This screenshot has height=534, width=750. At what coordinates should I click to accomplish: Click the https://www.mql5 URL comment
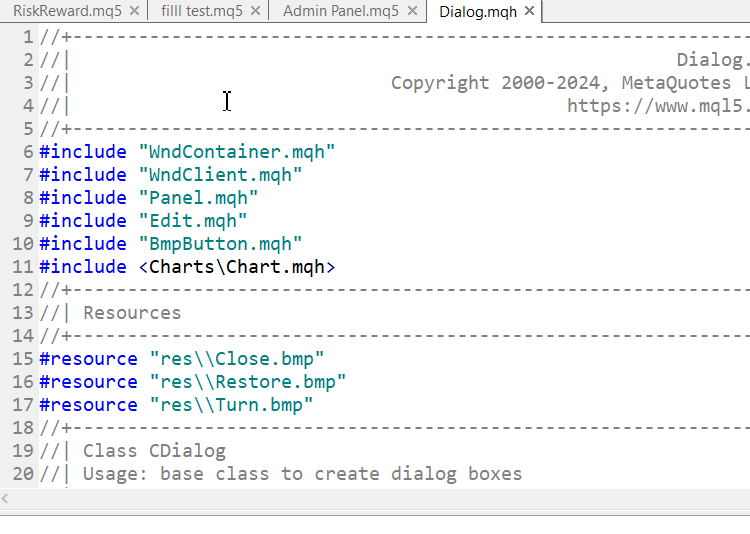658,106
